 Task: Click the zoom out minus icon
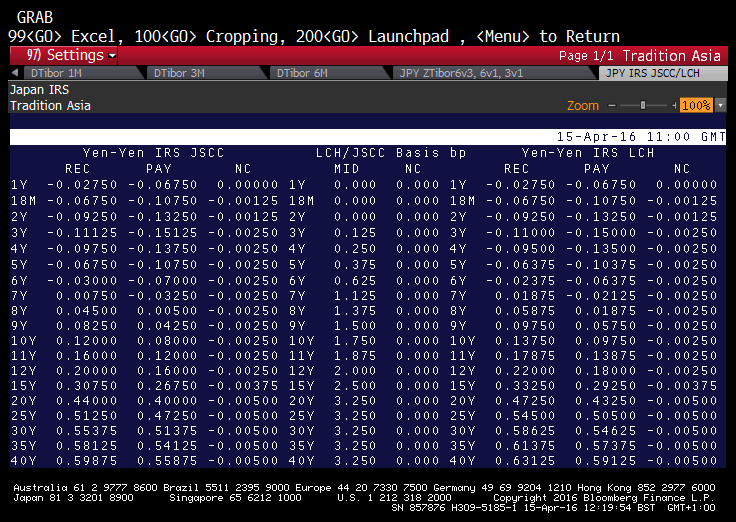[612, 106]
